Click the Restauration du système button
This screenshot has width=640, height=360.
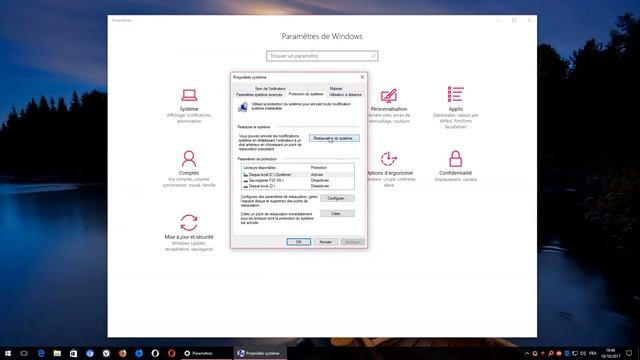click(x=334, y=138)
